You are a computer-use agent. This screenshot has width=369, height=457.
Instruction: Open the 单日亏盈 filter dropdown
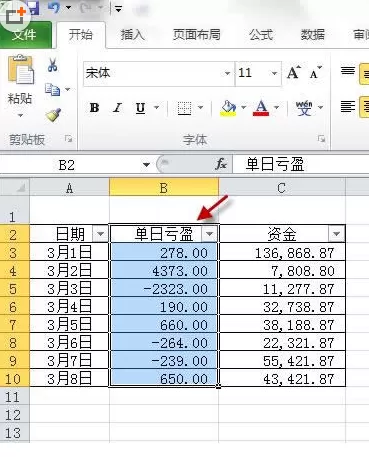209,234
